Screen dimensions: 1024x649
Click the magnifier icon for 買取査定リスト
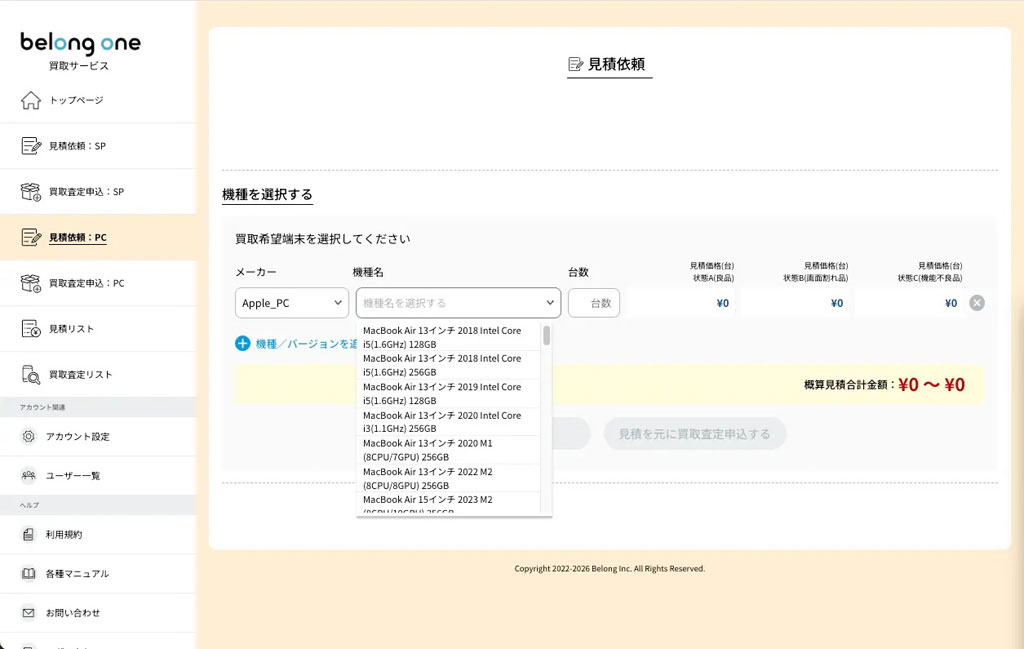[31, 374]
